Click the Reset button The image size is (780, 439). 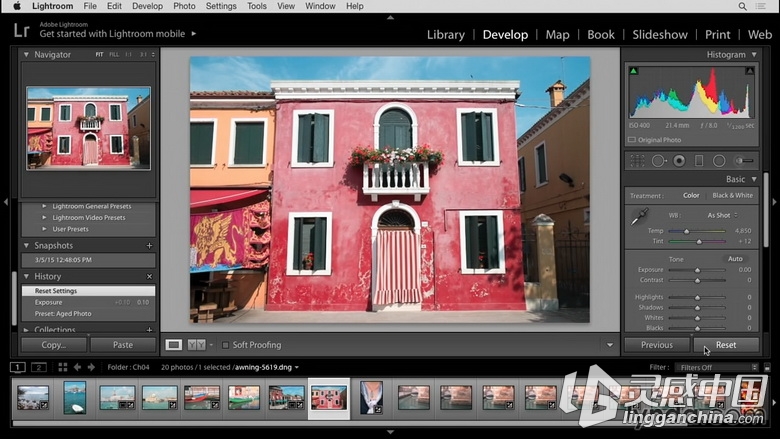coord(726,345)
